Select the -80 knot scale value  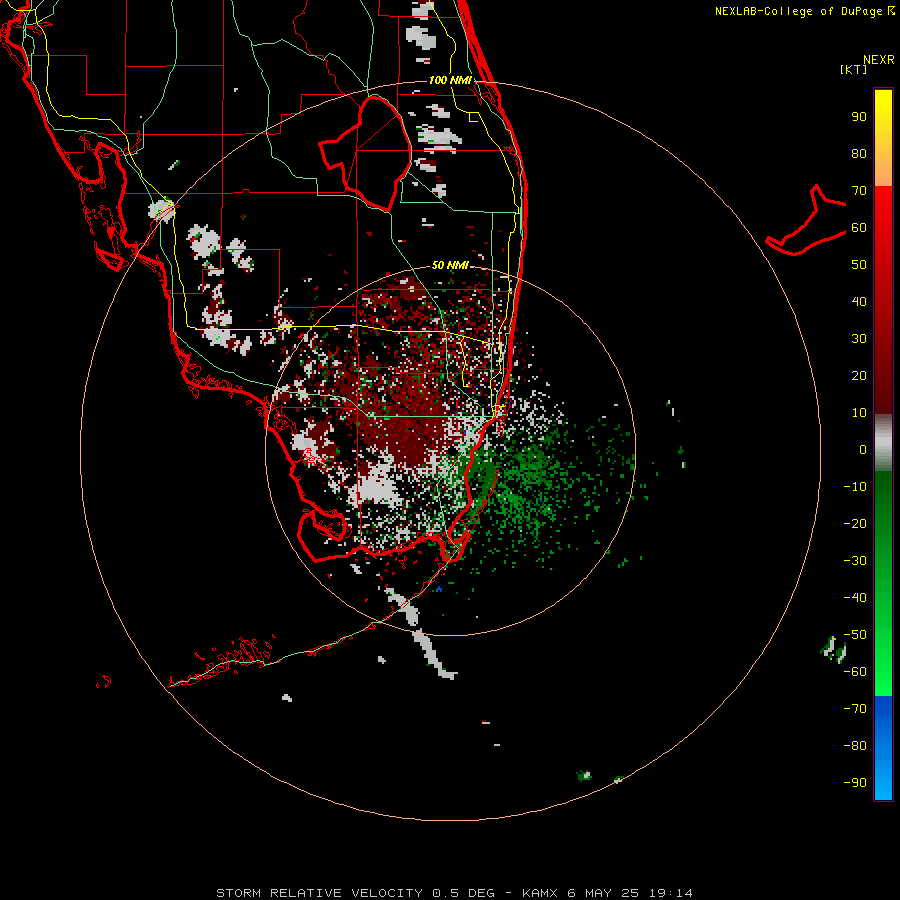(x=855, y=746)
